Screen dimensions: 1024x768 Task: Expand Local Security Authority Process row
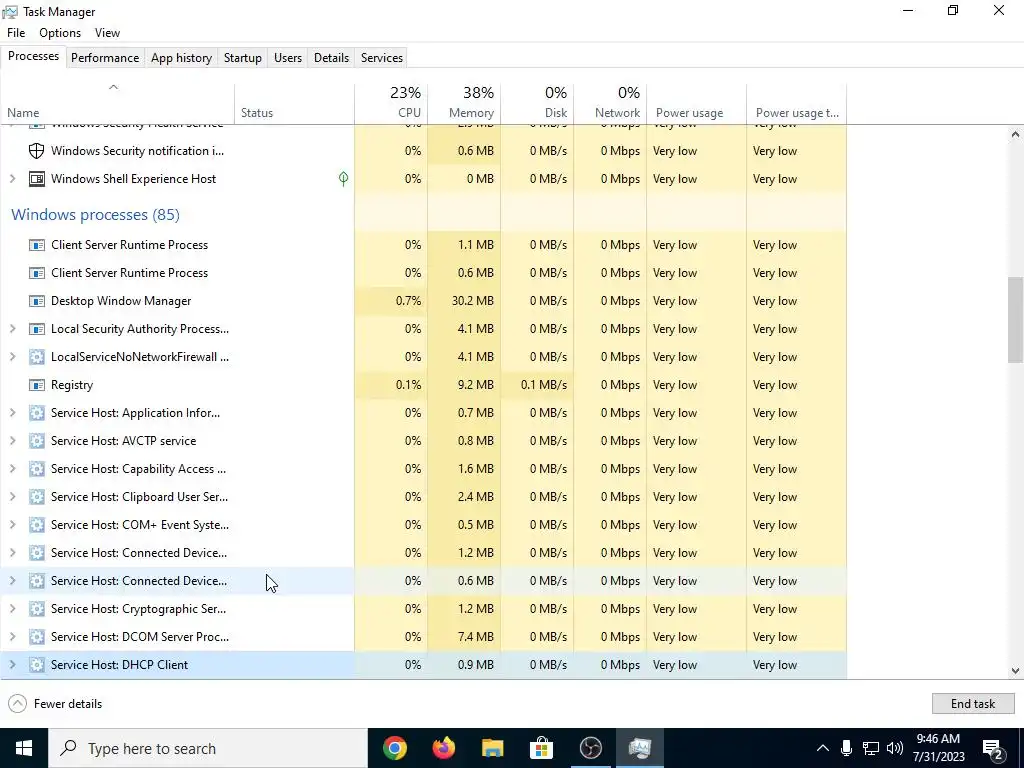[12, 329]
